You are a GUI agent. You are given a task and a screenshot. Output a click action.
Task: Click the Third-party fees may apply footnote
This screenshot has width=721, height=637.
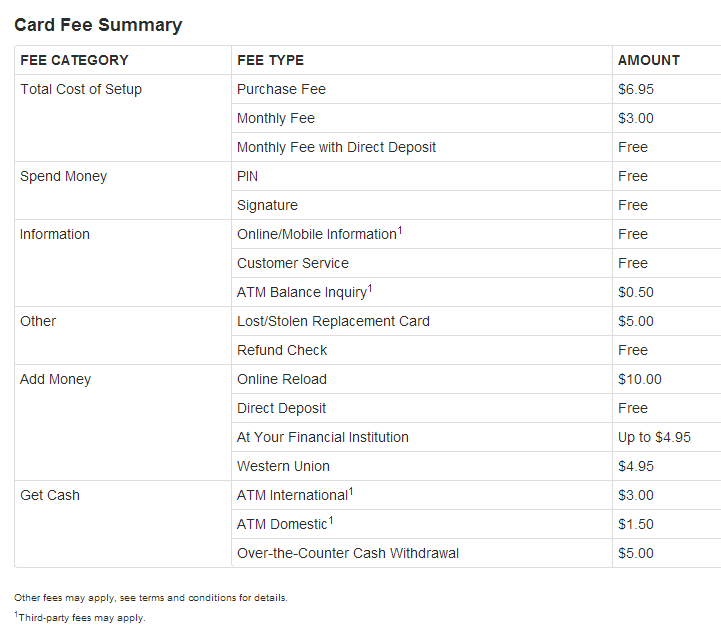click(x=80, y=617)
